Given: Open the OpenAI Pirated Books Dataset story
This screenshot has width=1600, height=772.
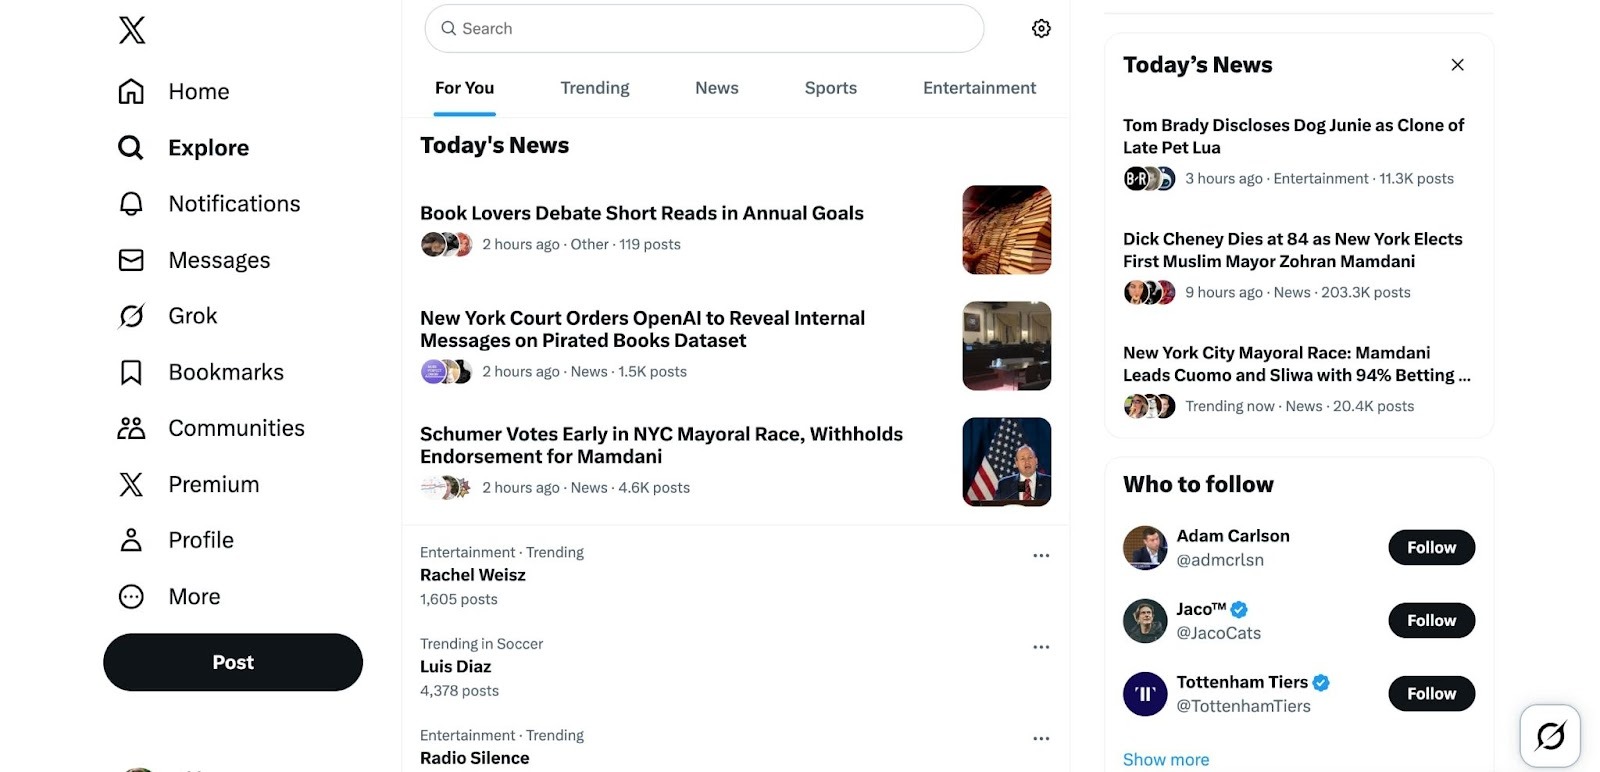Looking at the screenshot, I should pos(643,329).
